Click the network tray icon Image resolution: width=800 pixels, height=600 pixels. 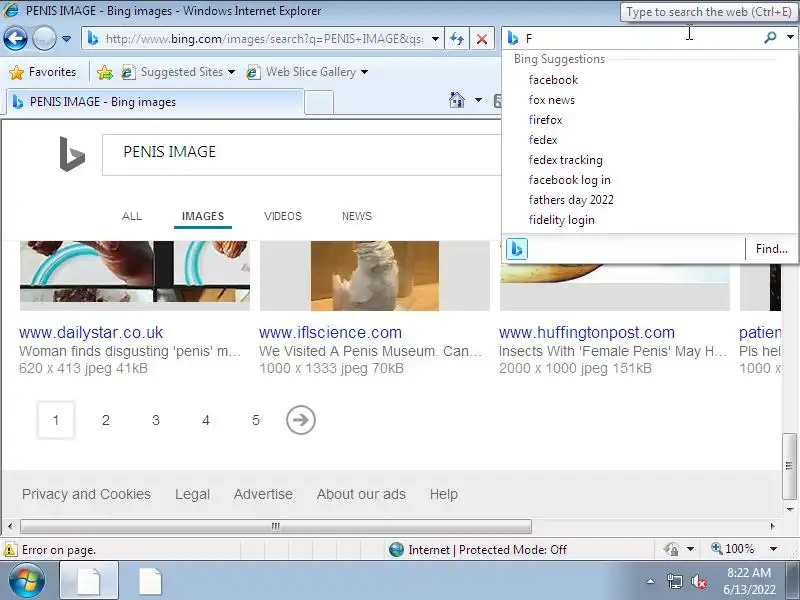tap(674, 581)
